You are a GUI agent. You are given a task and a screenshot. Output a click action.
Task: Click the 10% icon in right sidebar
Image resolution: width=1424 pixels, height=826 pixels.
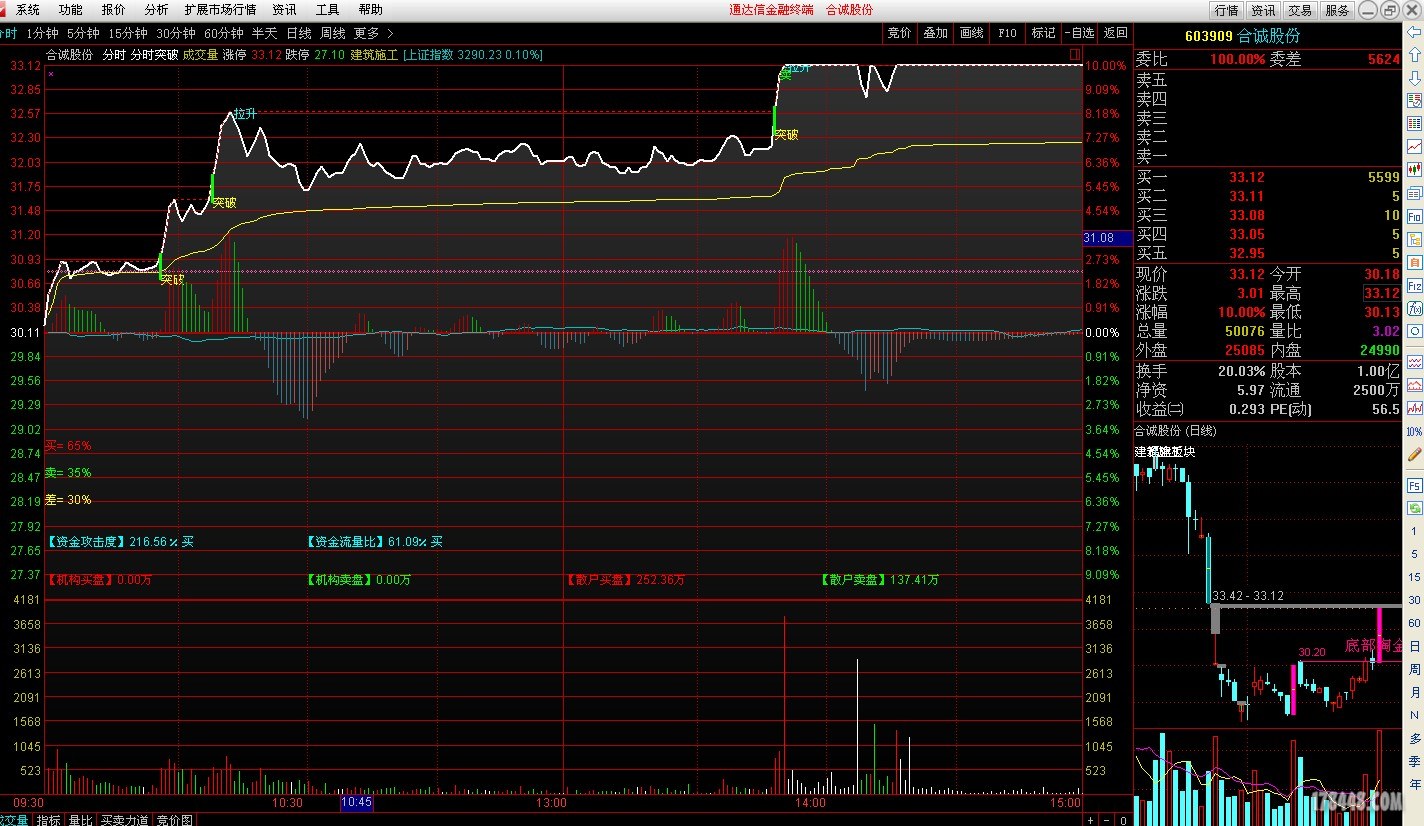tap(1414, 431)
